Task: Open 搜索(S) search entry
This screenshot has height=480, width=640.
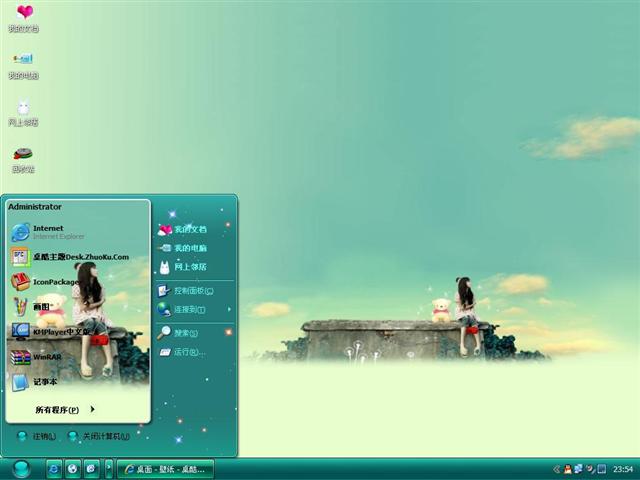Action: pyautogui.click(x=178, y=333)
